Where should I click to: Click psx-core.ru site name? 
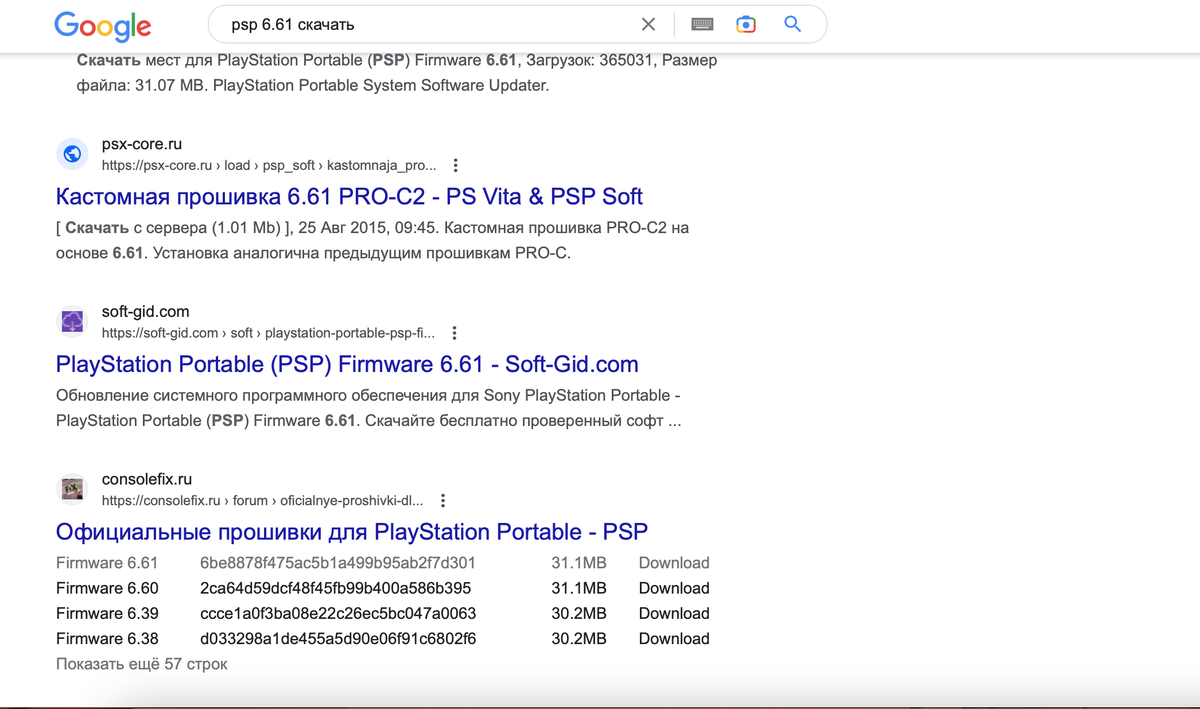point(142,144)
